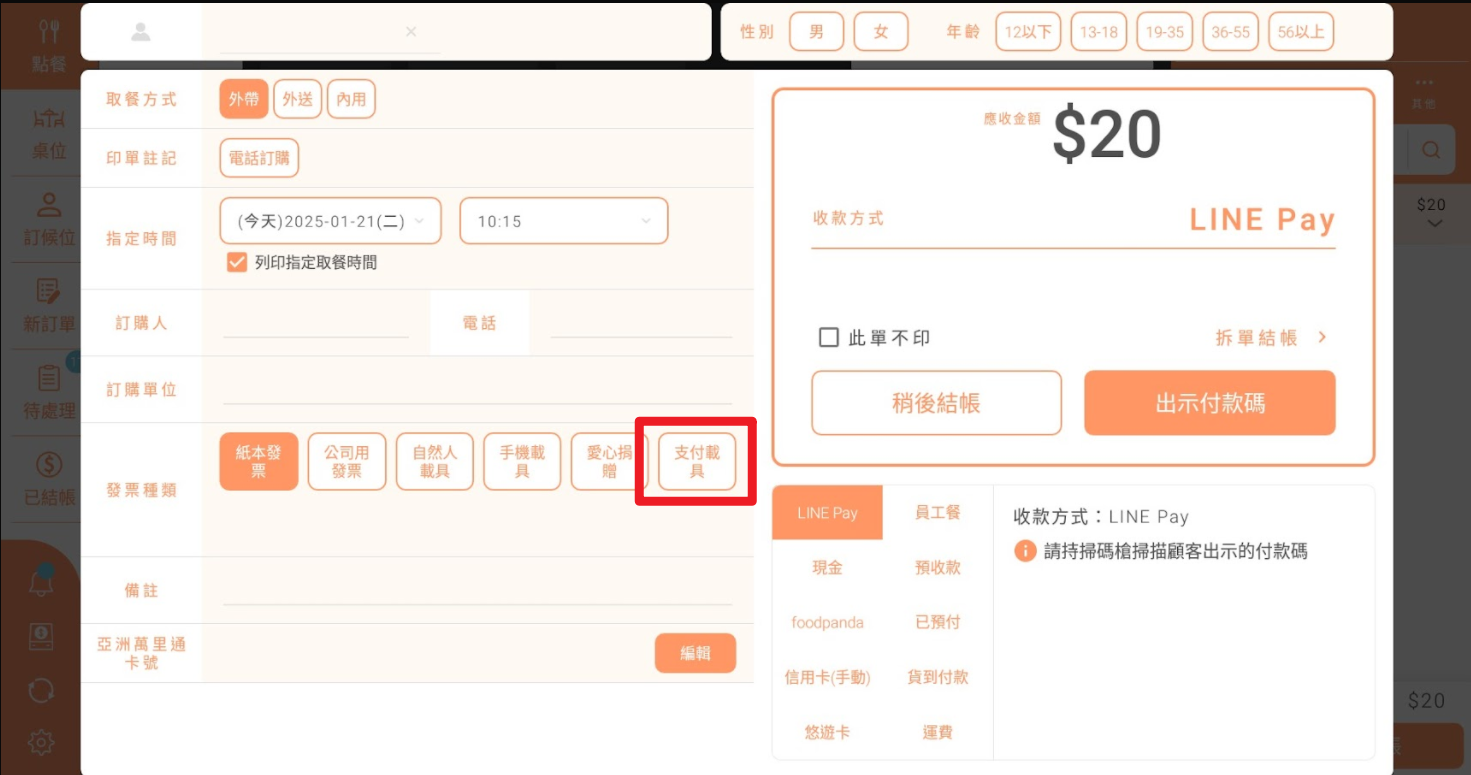
Task: Open the 新訂單 new order icon
Action: pyautogui.click(x=48, y=292)
